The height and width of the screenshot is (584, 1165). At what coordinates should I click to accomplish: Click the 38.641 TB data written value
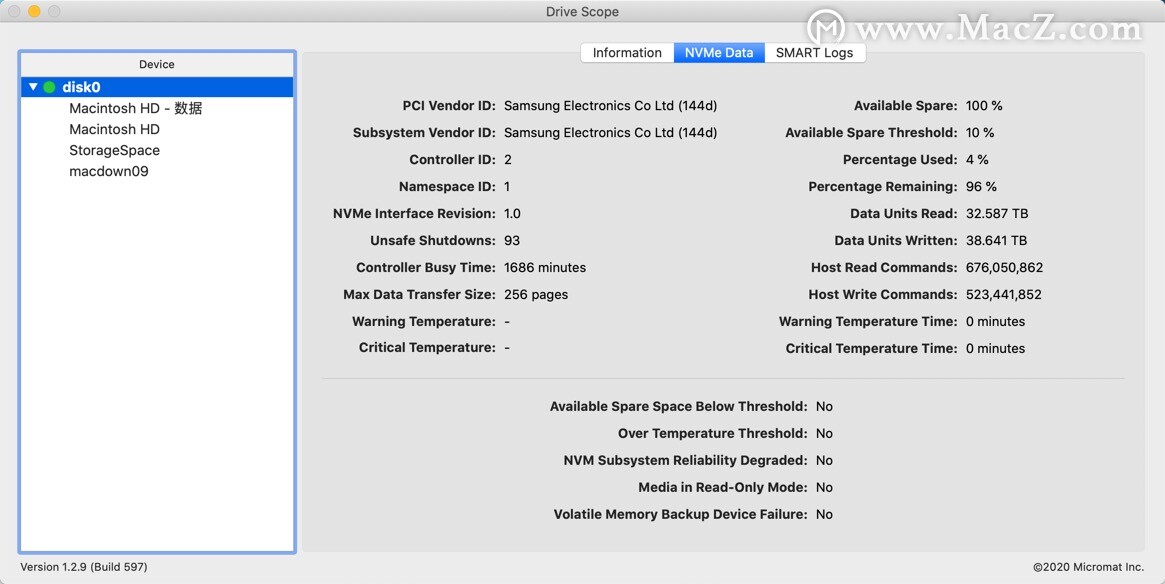[996, 241]
